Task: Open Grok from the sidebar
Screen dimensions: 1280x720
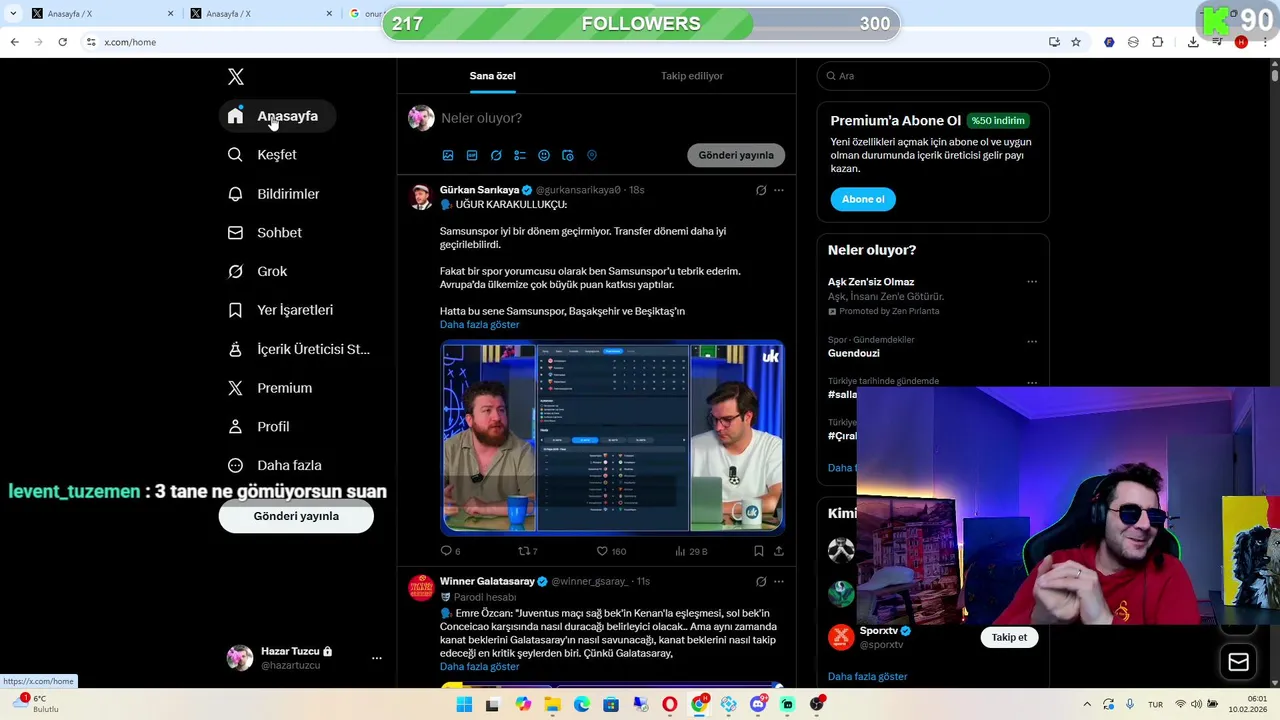Action: pos(257,272)
